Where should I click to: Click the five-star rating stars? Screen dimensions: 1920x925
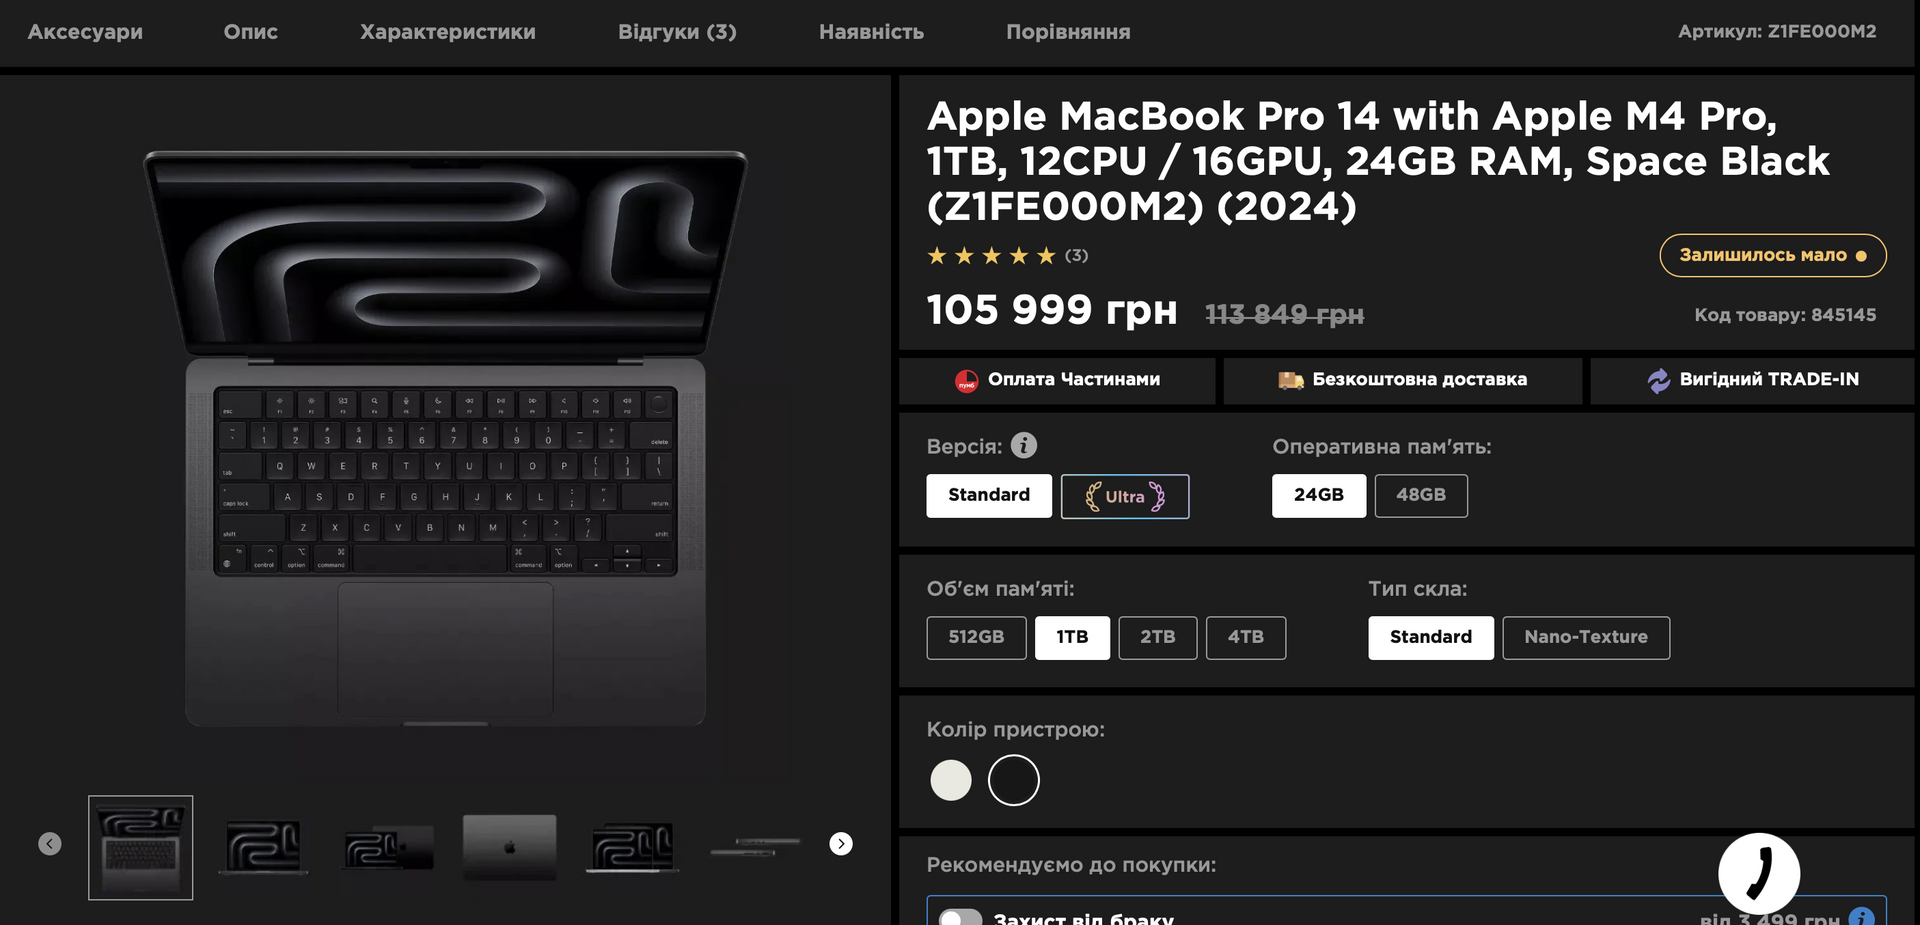pyautogui.click(x=991, y=256)
